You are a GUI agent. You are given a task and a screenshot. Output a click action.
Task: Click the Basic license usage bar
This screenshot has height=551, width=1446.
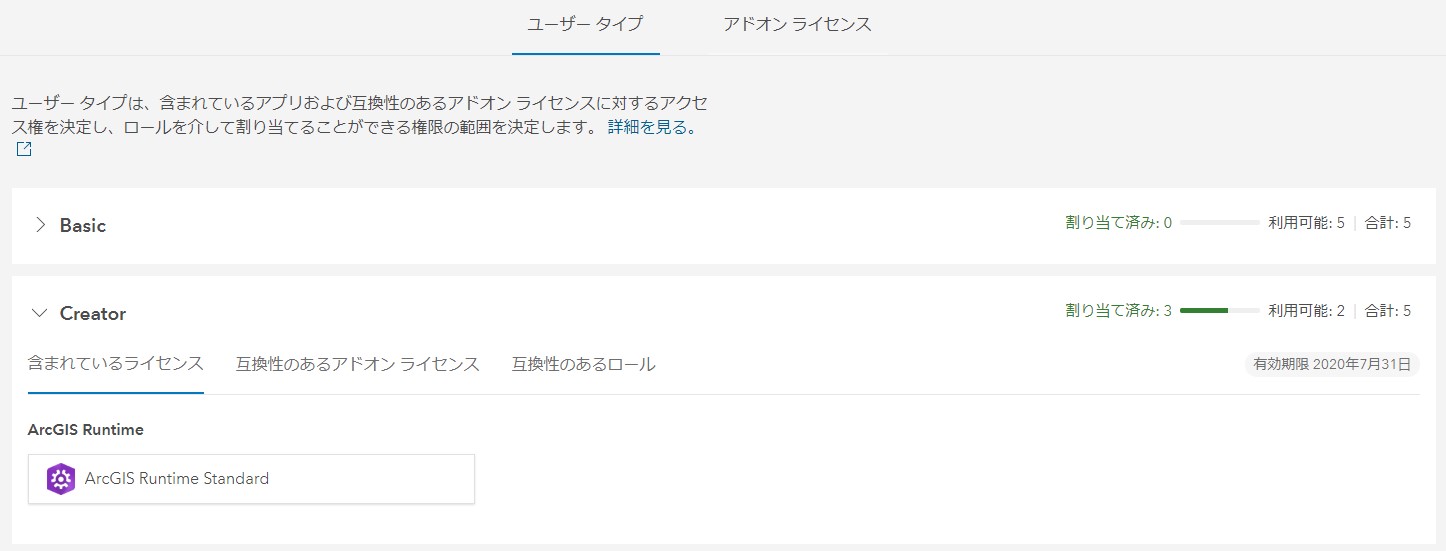point(1219,223)
